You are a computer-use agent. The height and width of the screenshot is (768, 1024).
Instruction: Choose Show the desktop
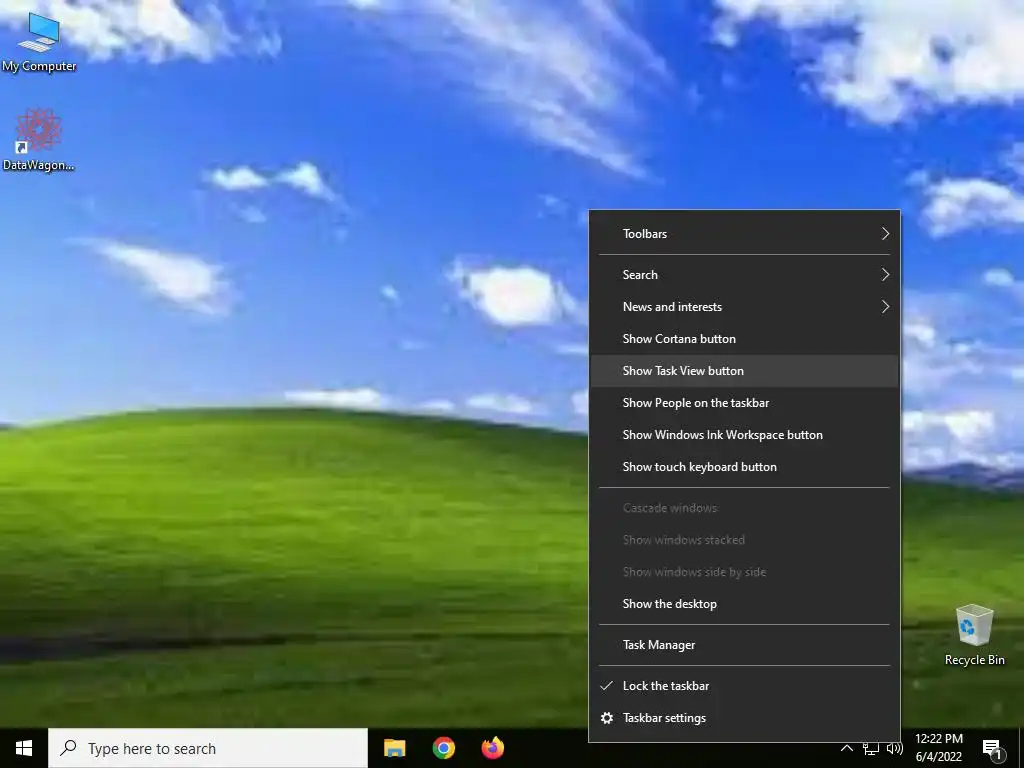[744, 604]
